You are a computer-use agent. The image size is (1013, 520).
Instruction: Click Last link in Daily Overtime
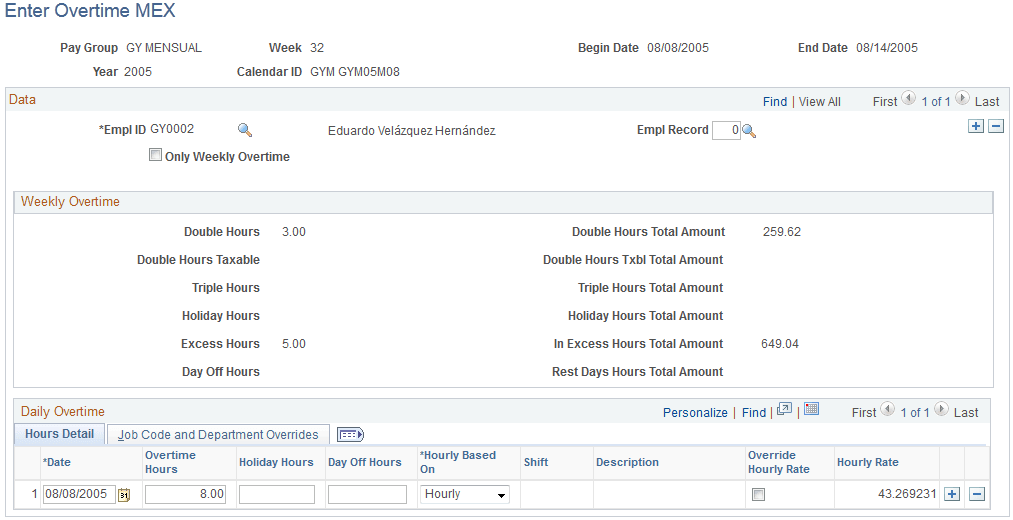click(x=966, y=412)
